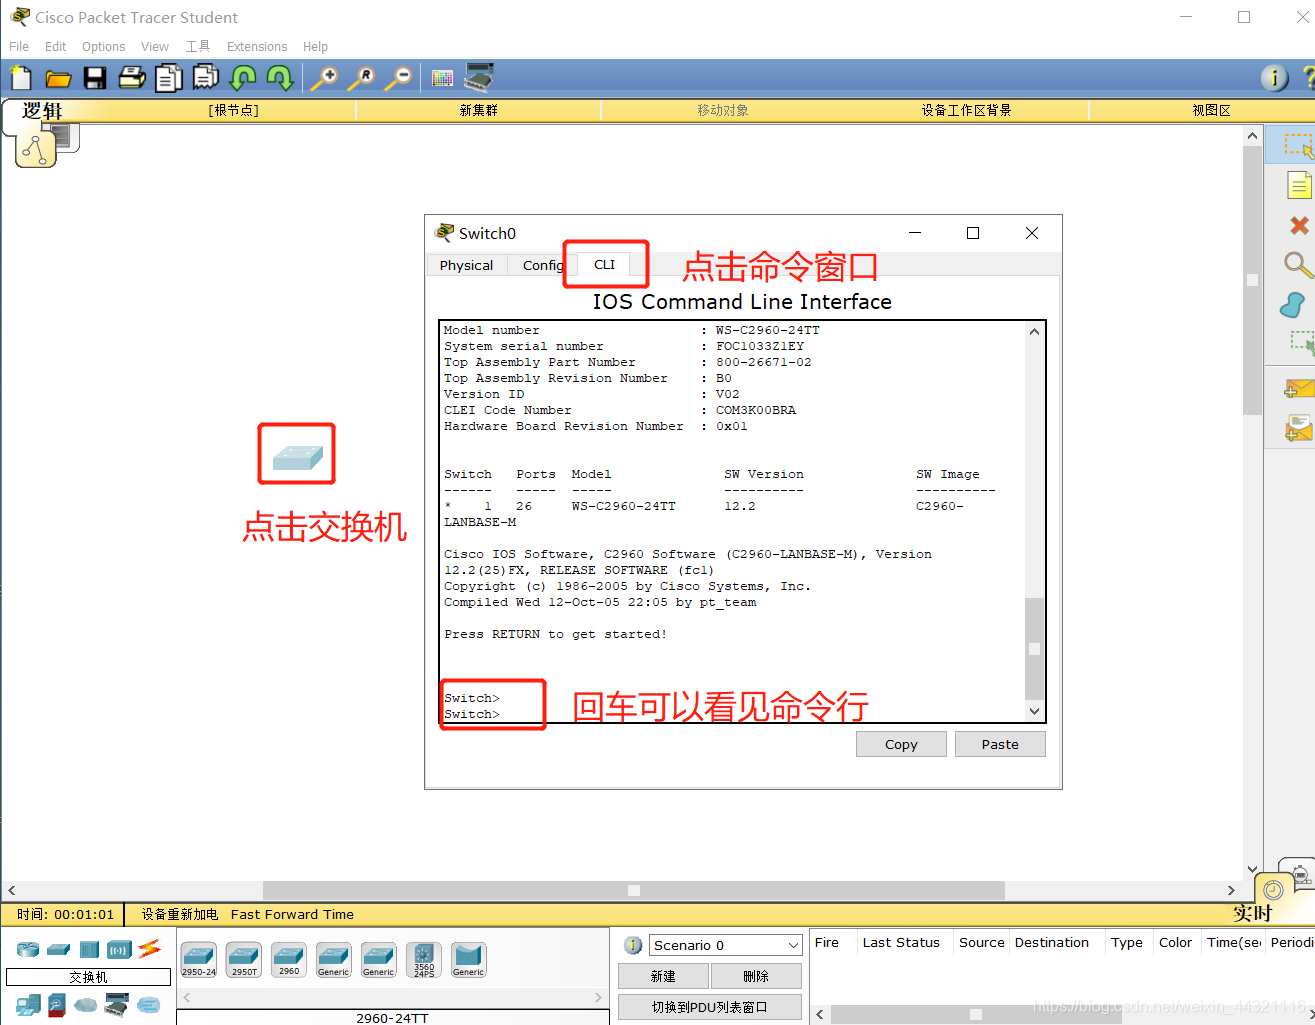This screenshot has height=1025, width=1315.
Task: Open the Options menu
Action: pyautogui.click(x=103, y=47)
